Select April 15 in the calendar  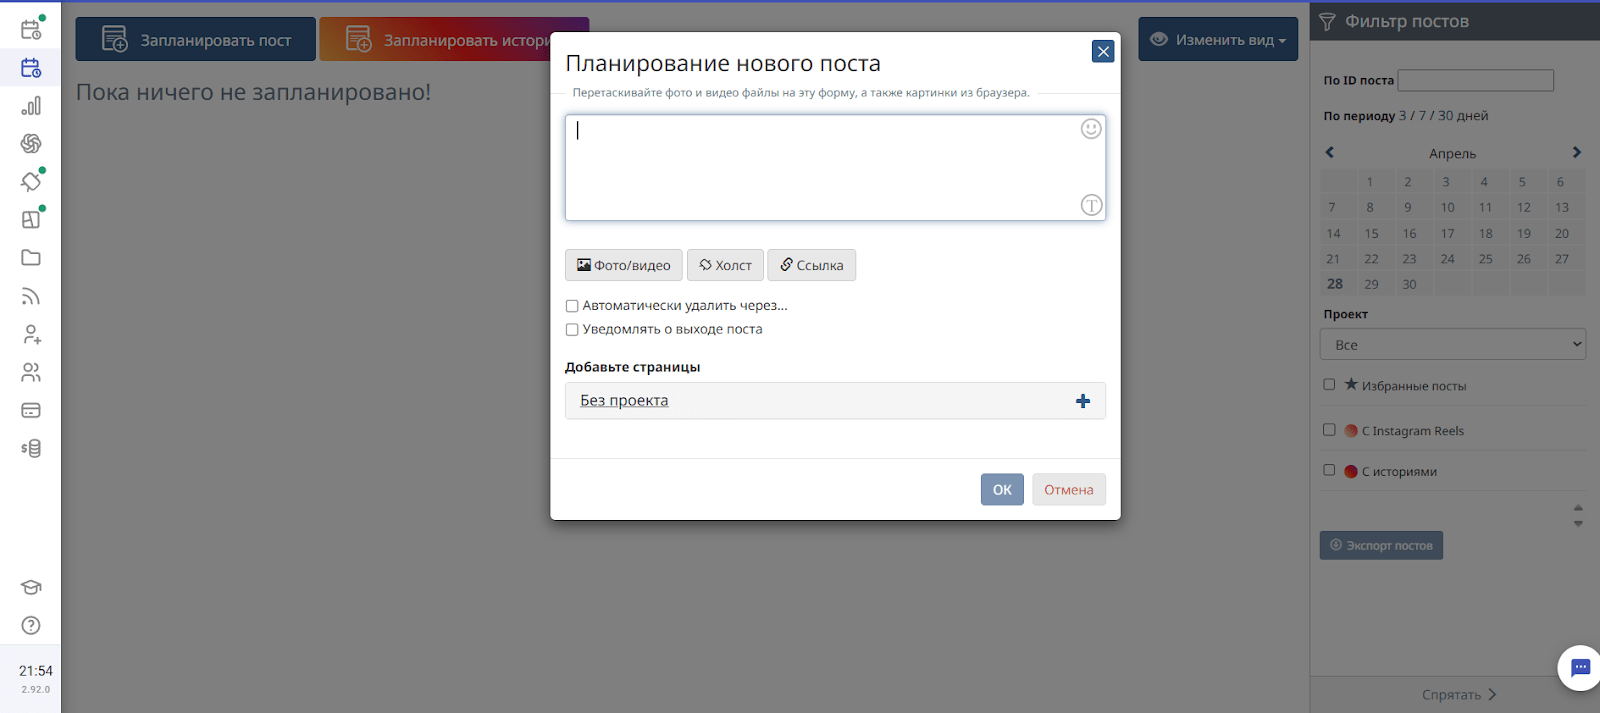[1372, 233]
